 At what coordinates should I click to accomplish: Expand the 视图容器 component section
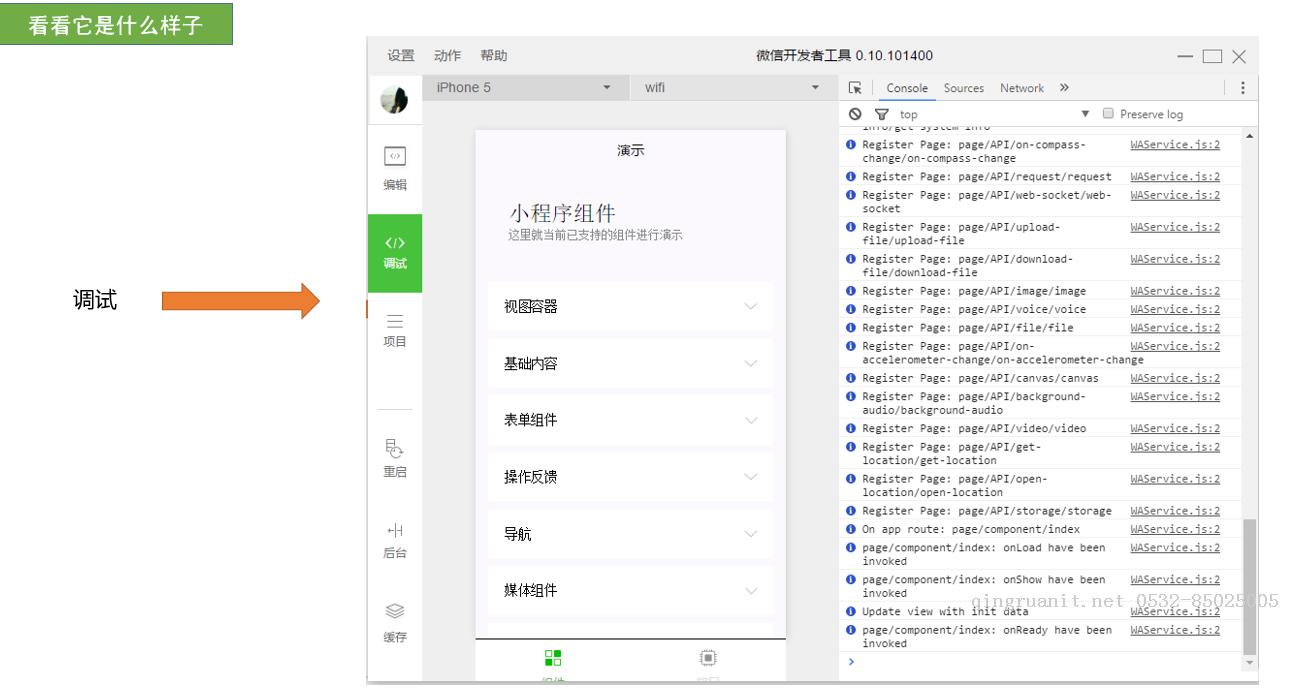(x=630, y=307)
